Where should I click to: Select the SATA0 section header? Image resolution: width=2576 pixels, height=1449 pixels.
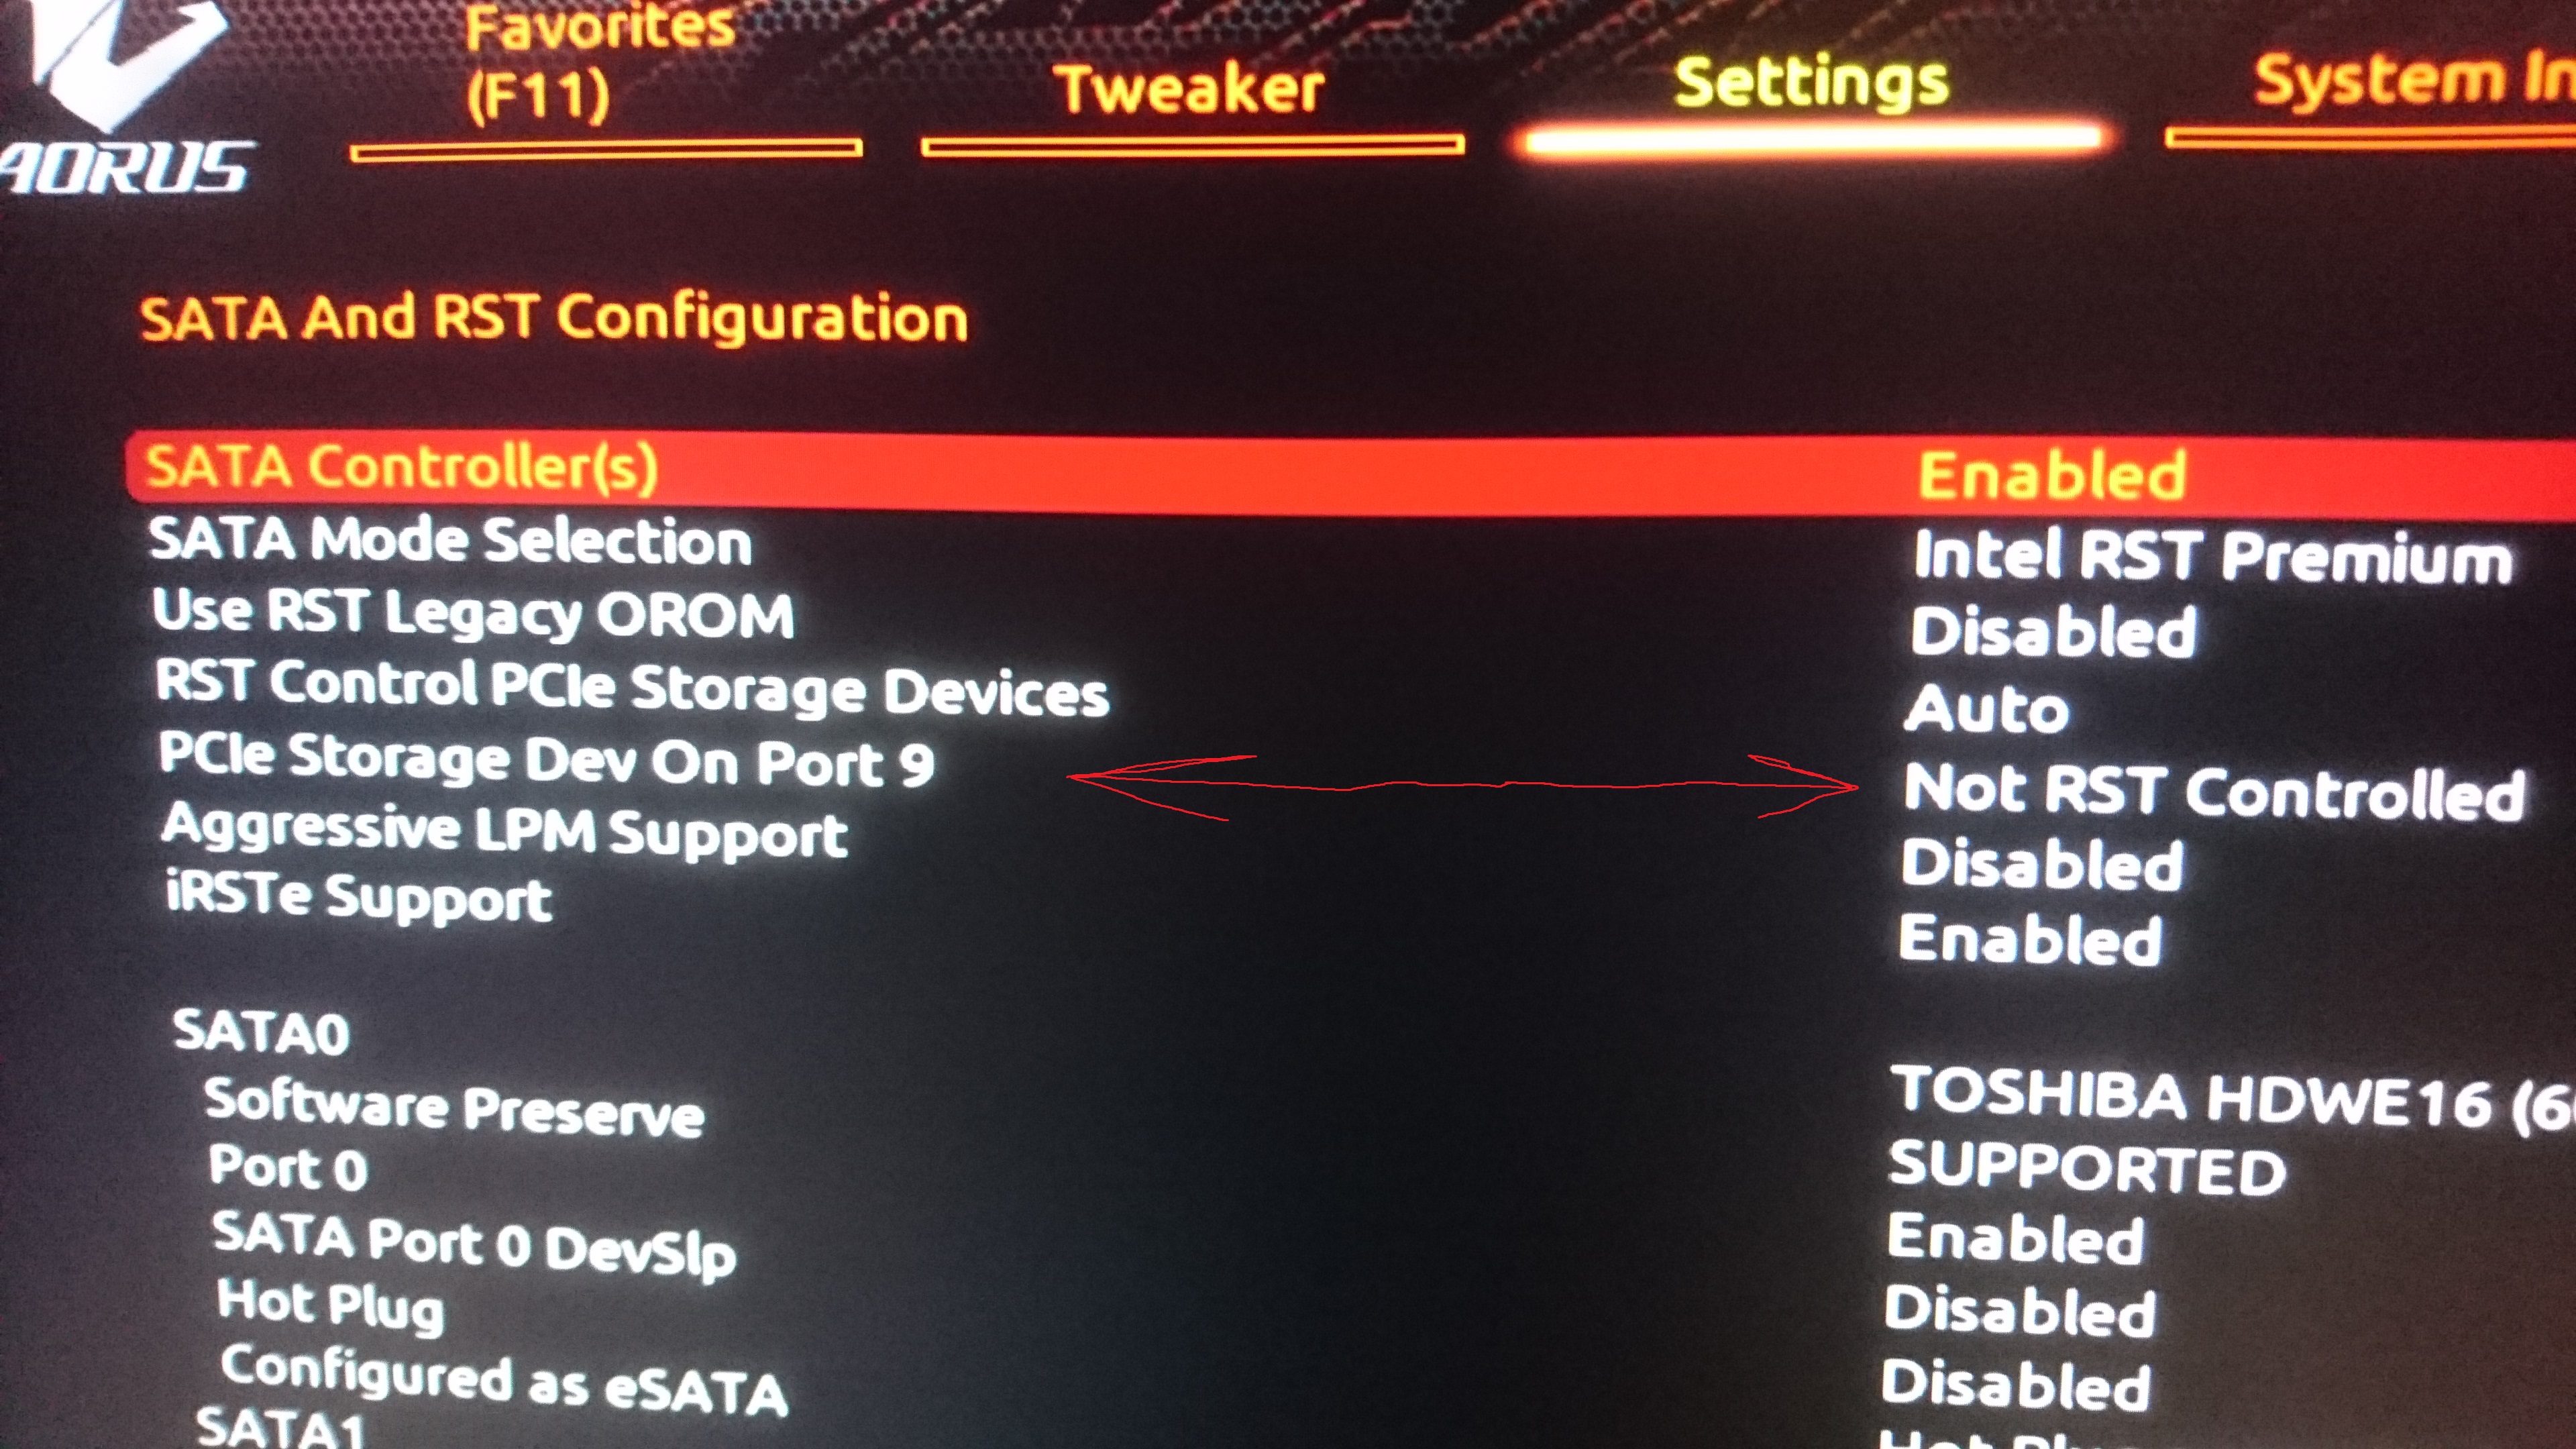(x=262, y=1032)
